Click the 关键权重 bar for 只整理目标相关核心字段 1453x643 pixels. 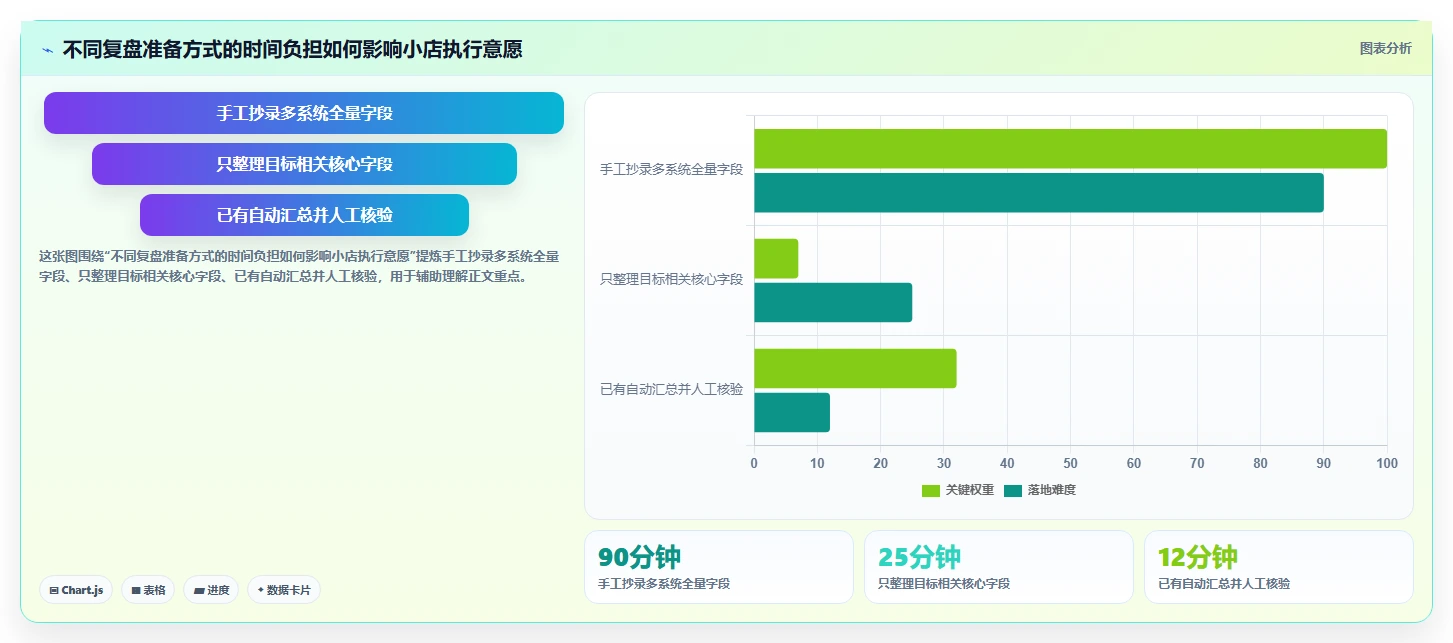point(776,259)
